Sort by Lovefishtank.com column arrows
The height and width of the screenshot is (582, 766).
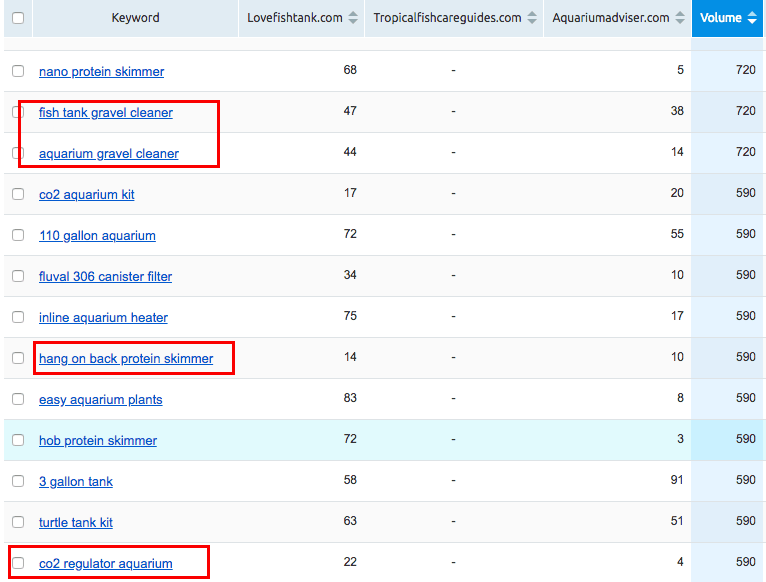coord(353,18)
